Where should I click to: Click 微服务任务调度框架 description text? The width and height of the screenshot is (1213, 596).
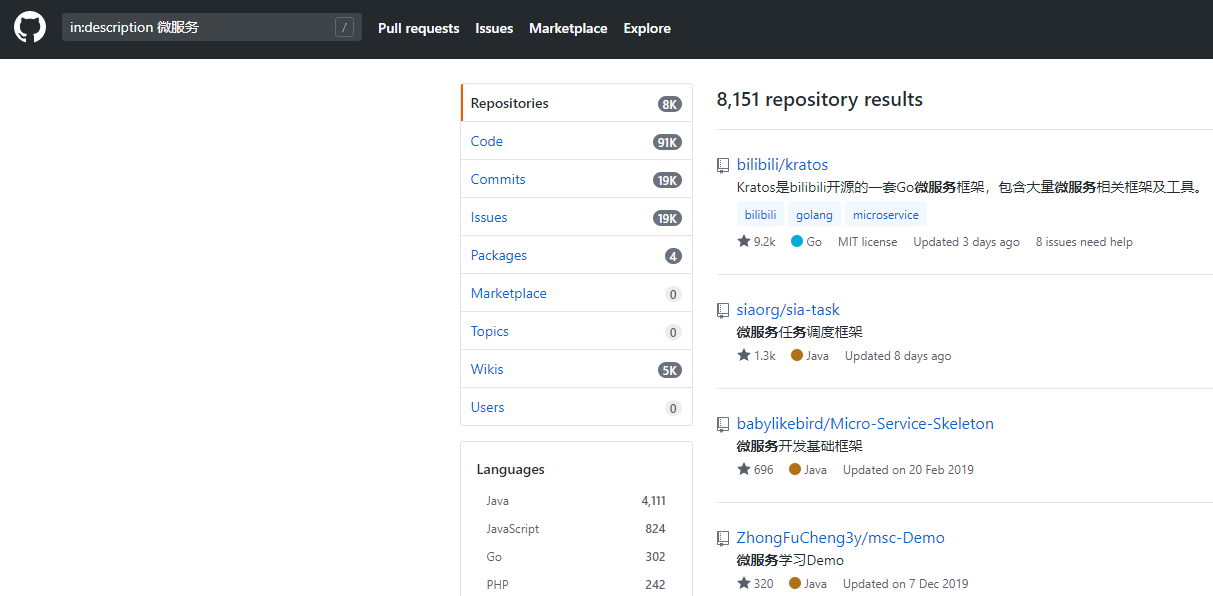[800, 332]
